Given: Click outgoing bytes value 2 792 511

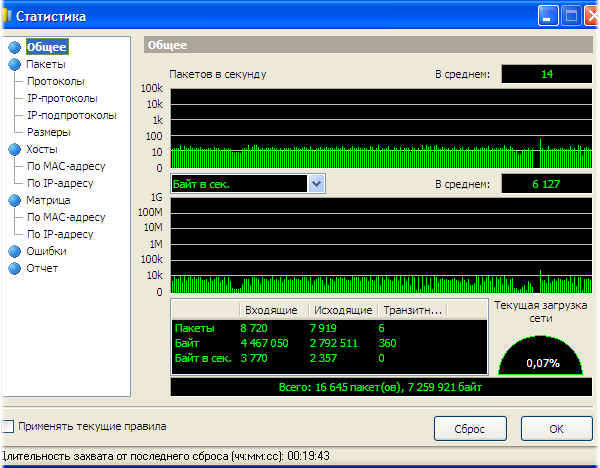Looking at the screenshot, I should tap(334, 343).
